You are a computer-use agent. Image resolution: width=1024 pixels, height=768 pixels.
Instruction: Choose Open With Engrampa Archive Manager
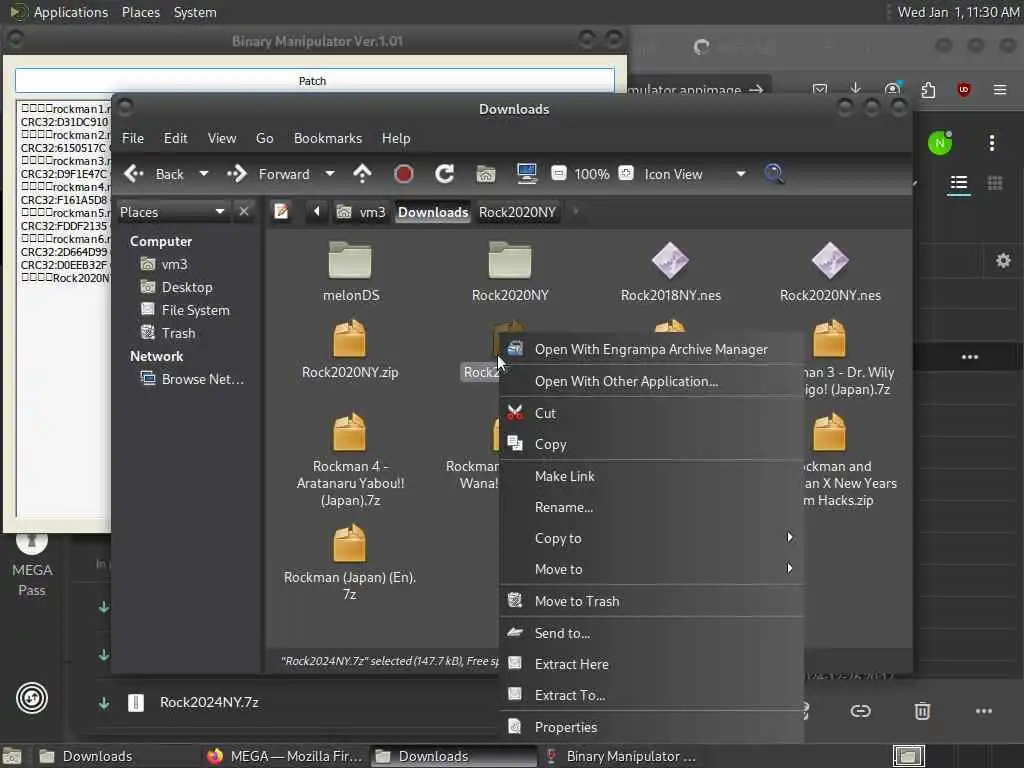coord(651,350)
